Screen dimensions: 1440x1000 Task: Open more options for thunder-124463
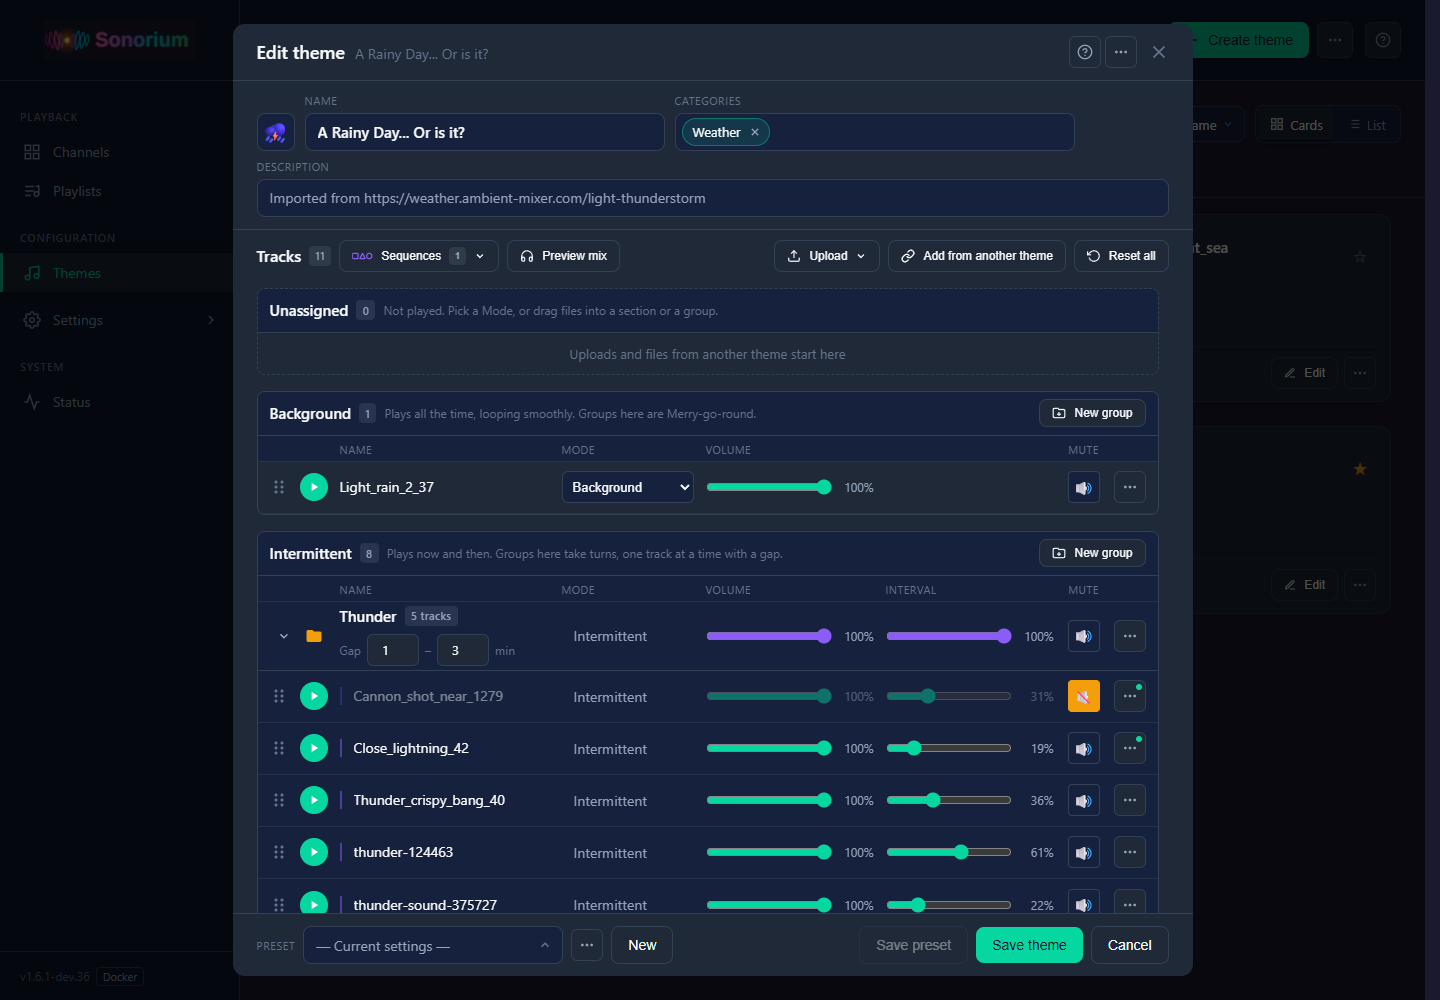[x=1130, y=852]
